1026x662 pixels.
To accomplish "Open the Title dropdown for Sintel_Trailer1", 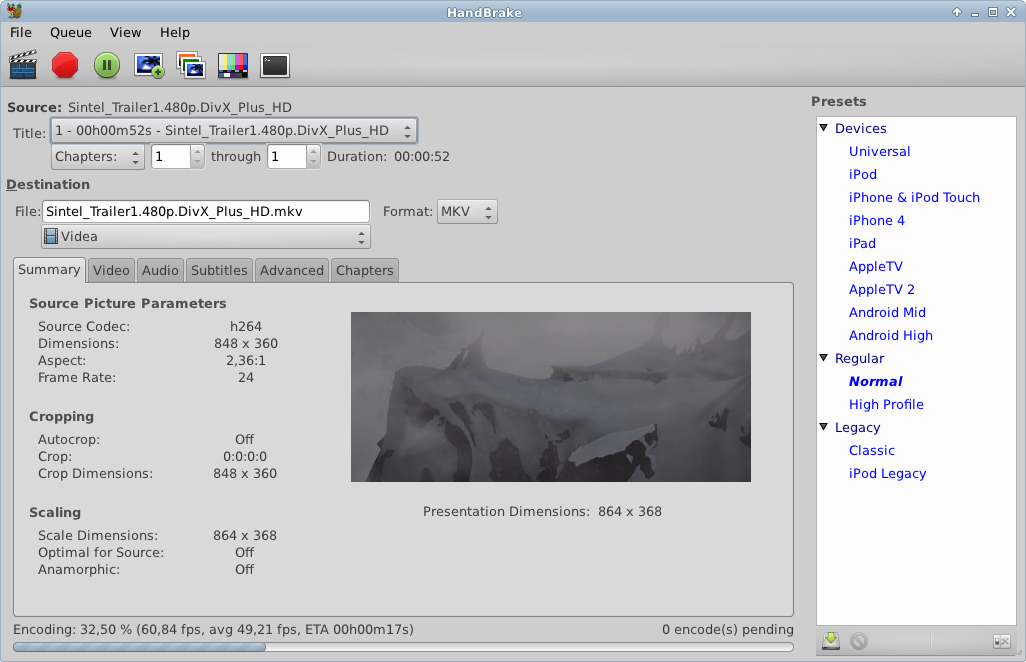I will [234, 131].
